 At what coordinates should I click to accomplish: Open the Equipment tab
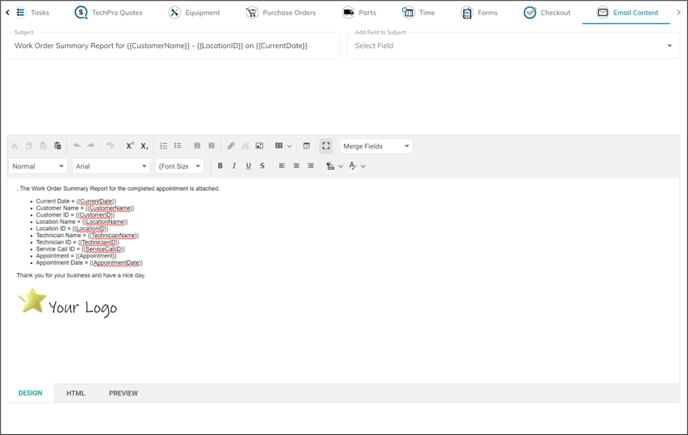(194, 13)
